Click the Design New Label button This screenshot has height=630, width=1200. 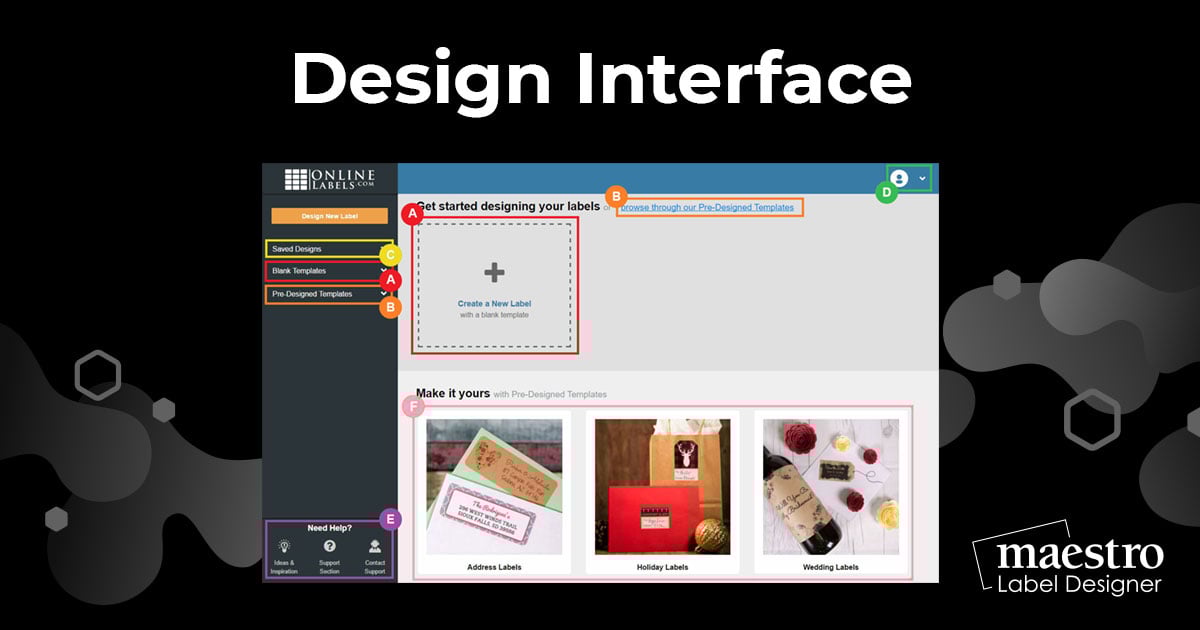coord(329,216)
